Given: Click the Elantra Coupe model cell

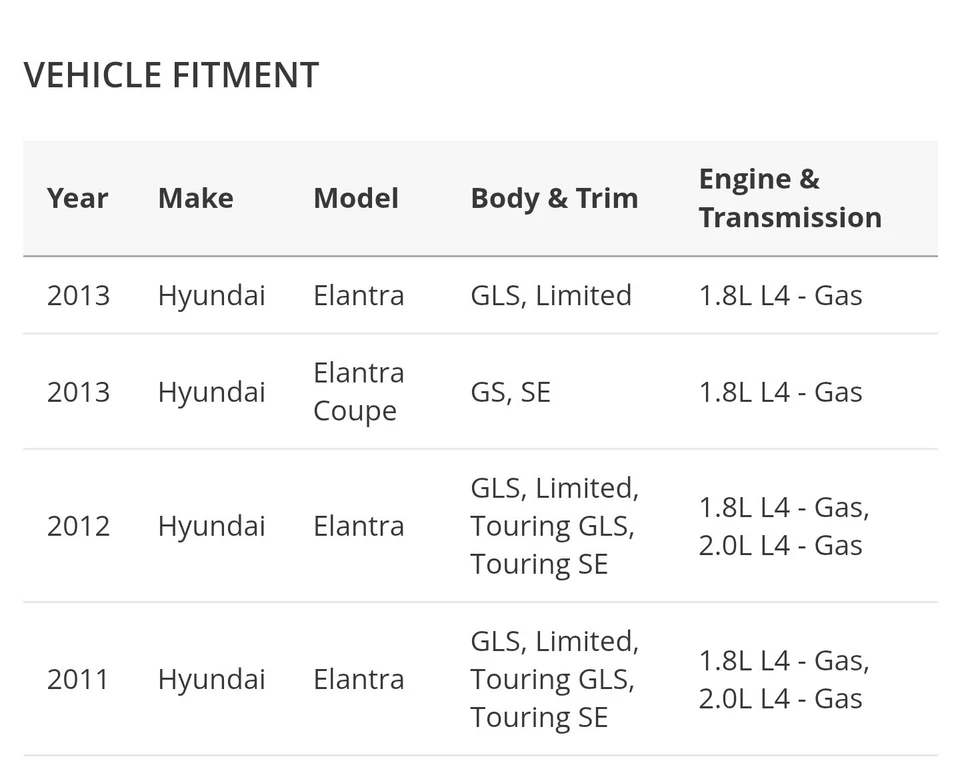Looking at the screenshot, I should (359, 391).
